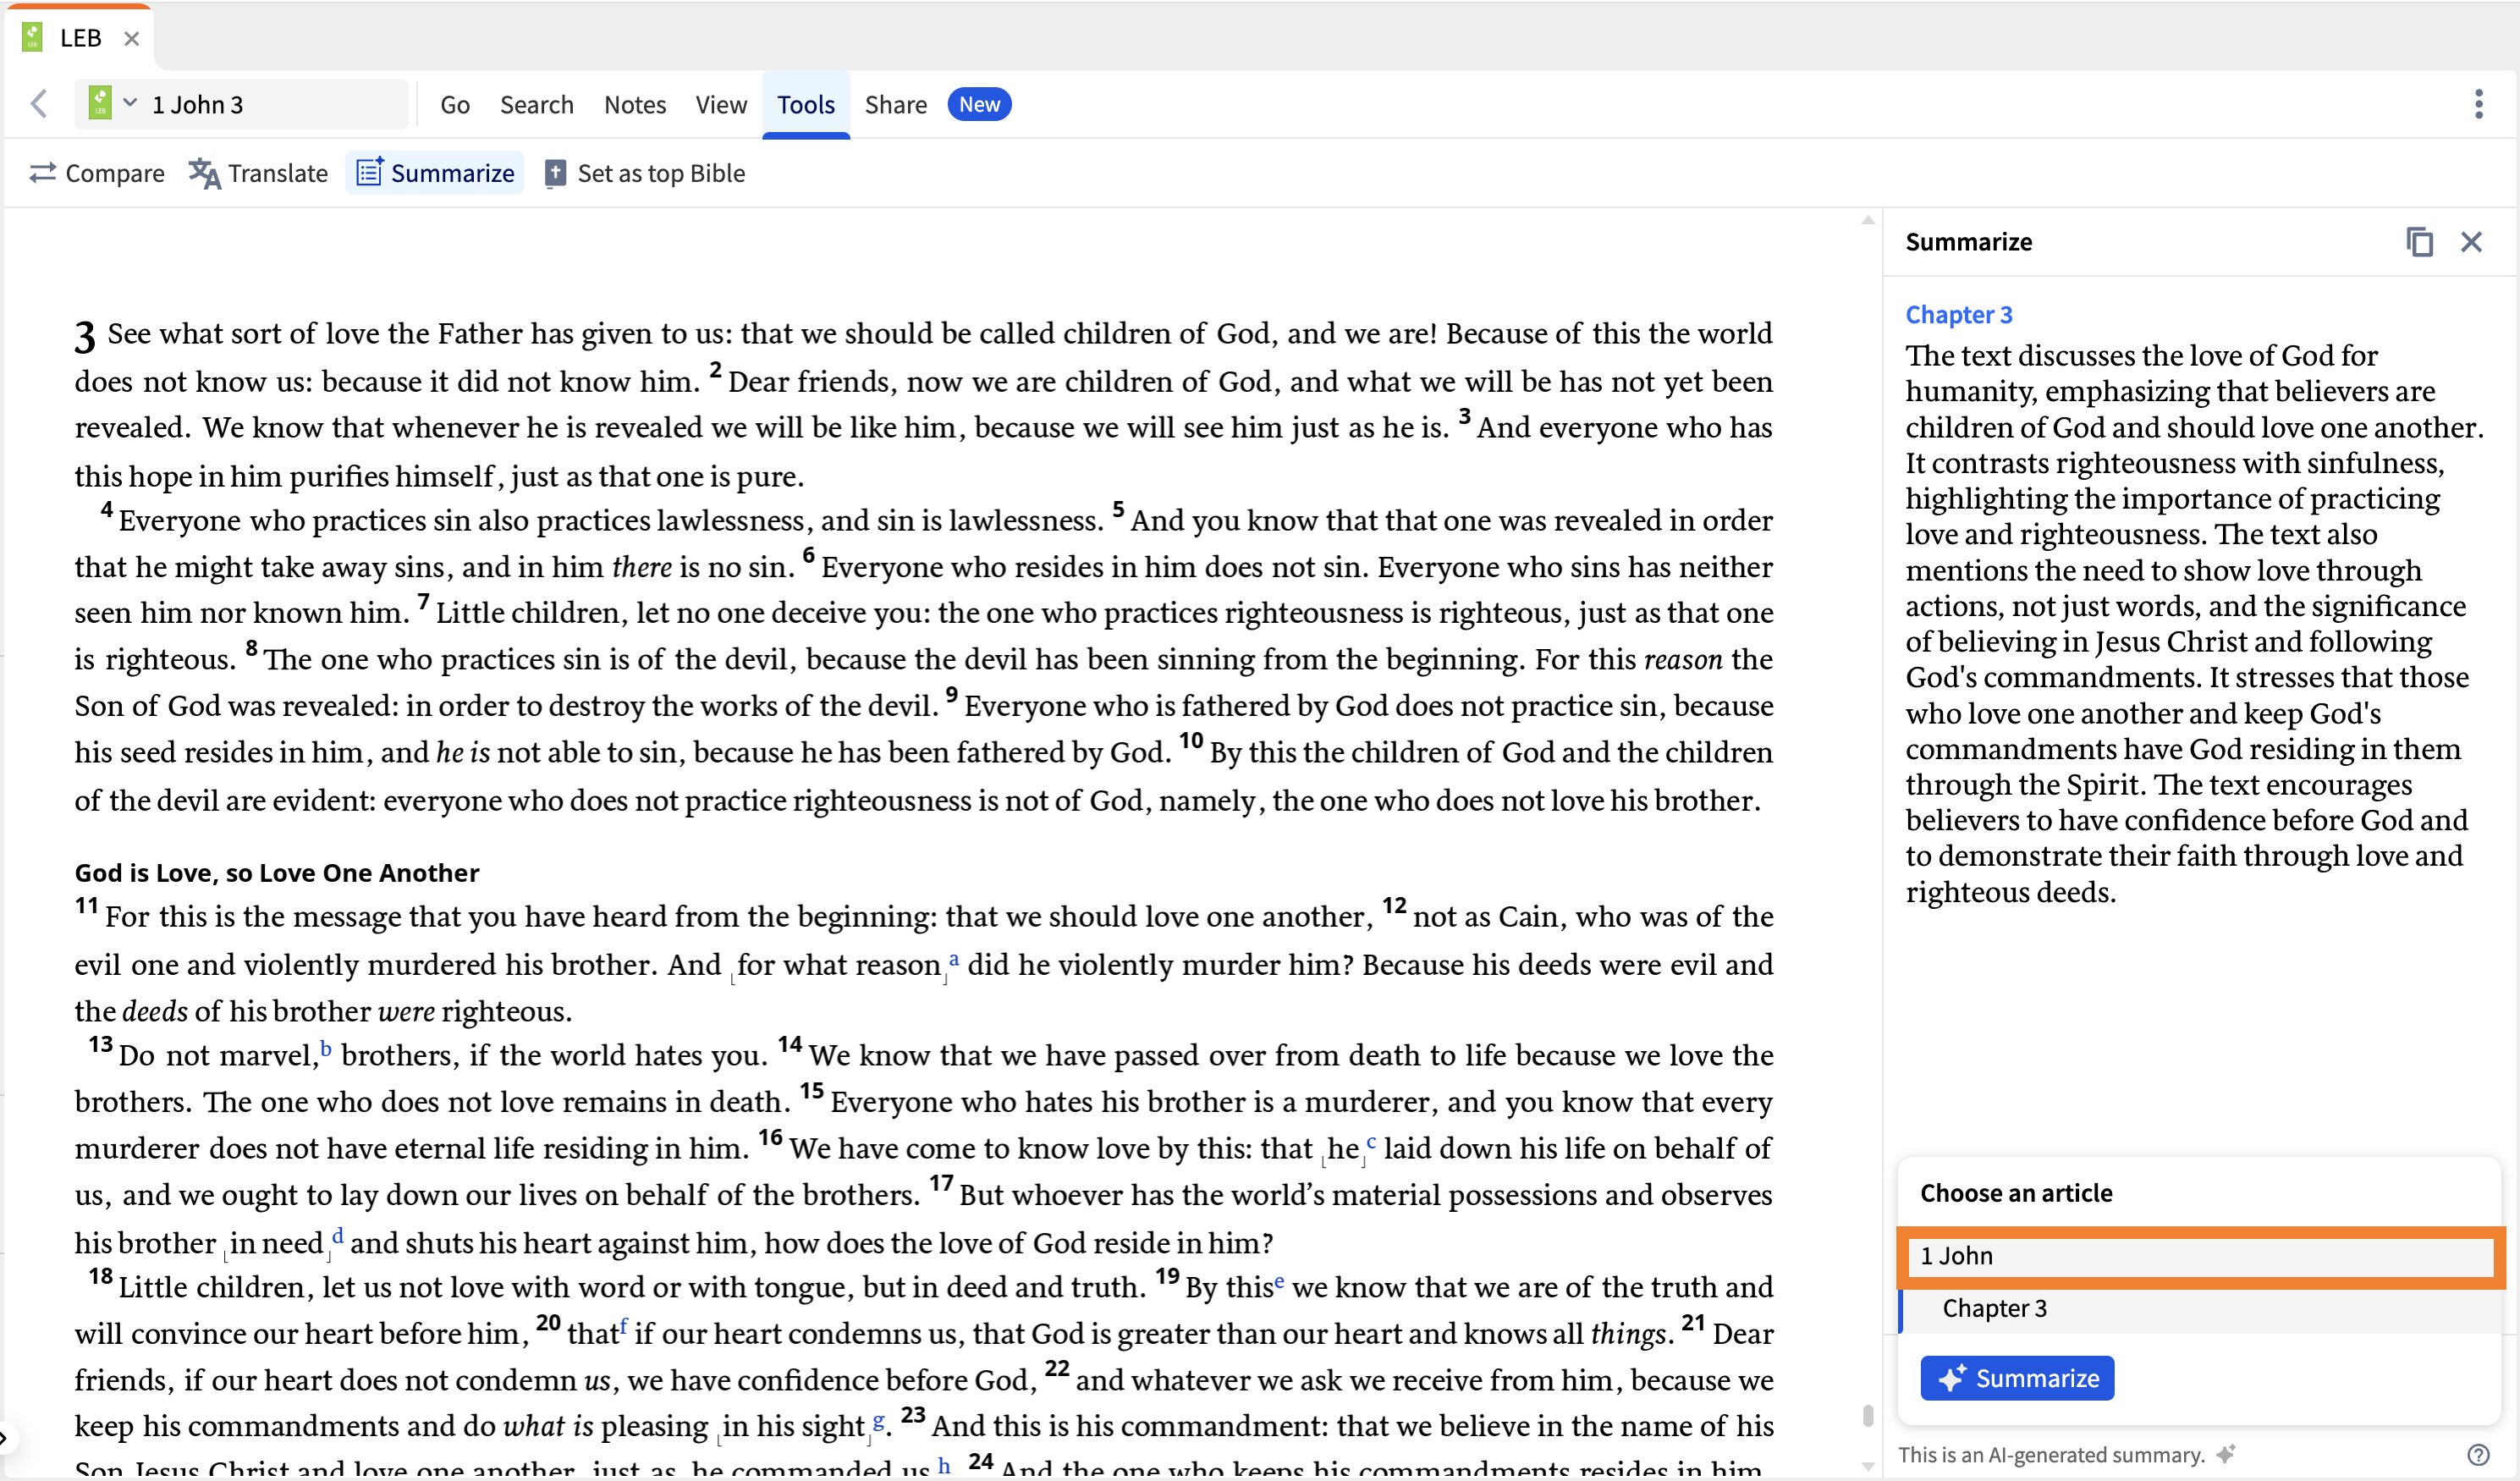Open the Search menu
The width and height of the screenshot is (2520, 1481).
(537, 105)
